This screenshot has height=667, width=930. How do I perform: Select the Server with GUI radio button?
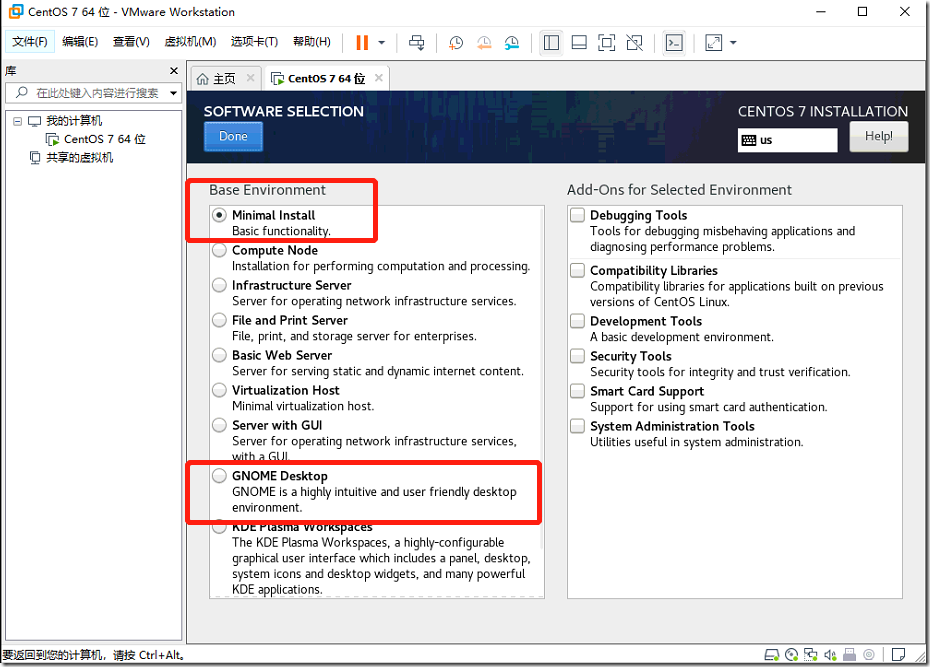(x=219, y=425)
